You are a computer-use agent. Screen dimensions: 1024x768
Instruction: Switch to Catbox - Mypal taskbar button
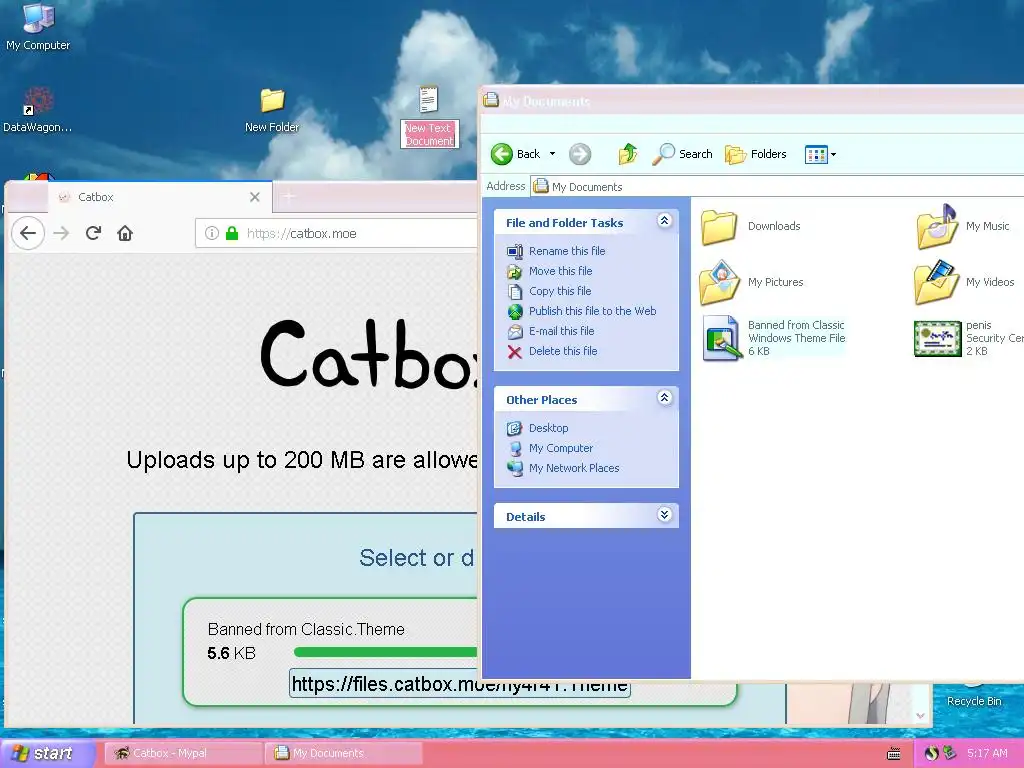click(x=183, y=753)
